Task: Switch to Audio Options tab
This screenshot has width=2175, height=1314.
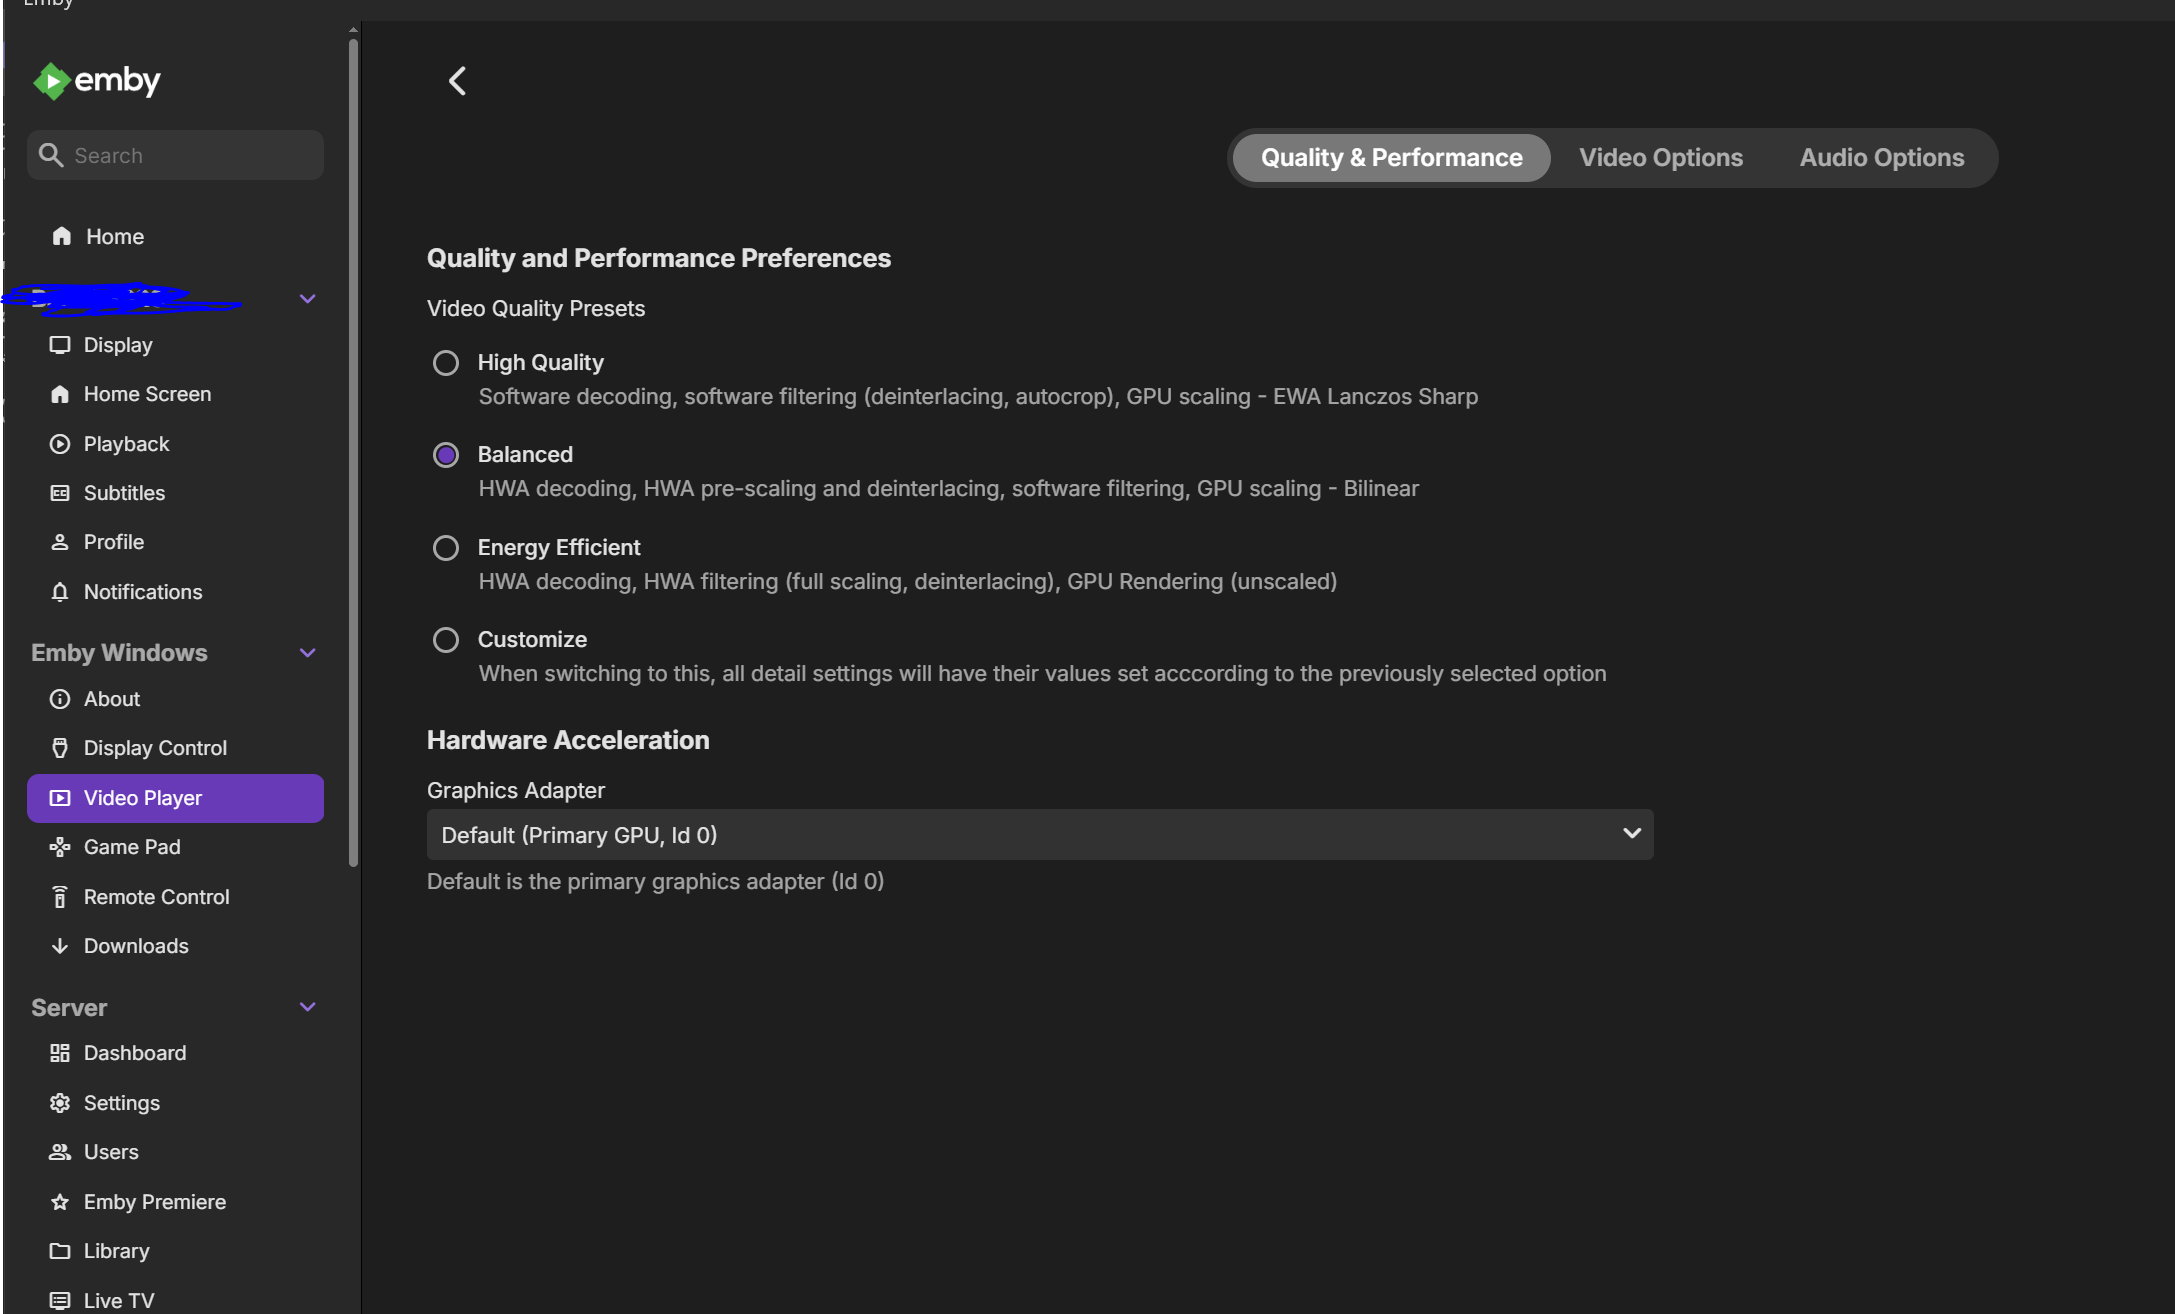Action: pyautogui.click(x=1881, y=158)
